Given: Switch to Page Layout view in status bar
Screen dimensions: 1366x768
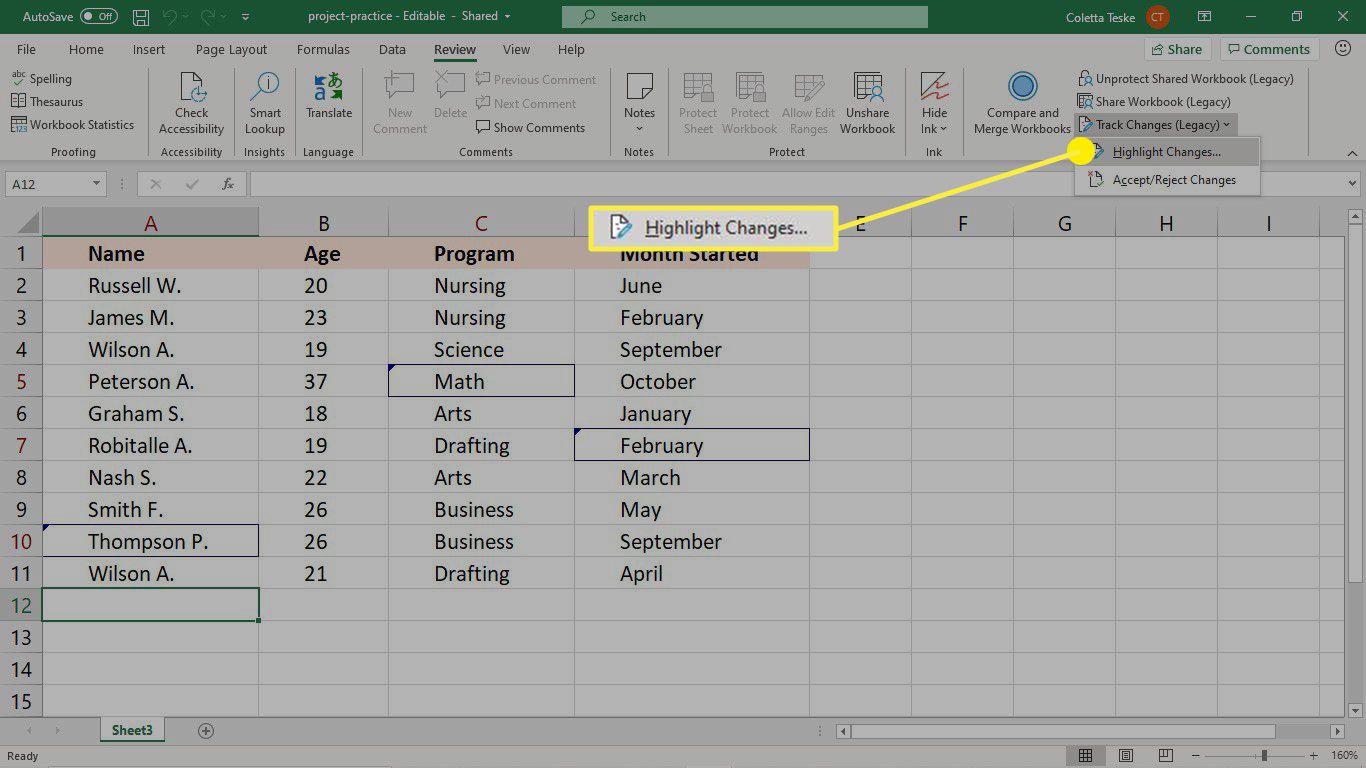Looking at the screenshot, I should (x=1126, y=756).
